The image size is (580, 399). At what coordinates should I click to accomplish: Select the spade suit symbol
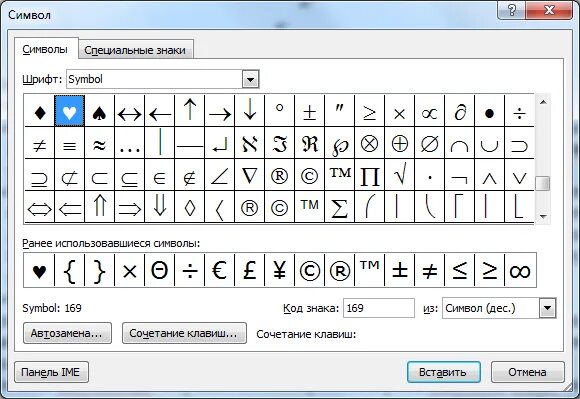tap(100, 111)
